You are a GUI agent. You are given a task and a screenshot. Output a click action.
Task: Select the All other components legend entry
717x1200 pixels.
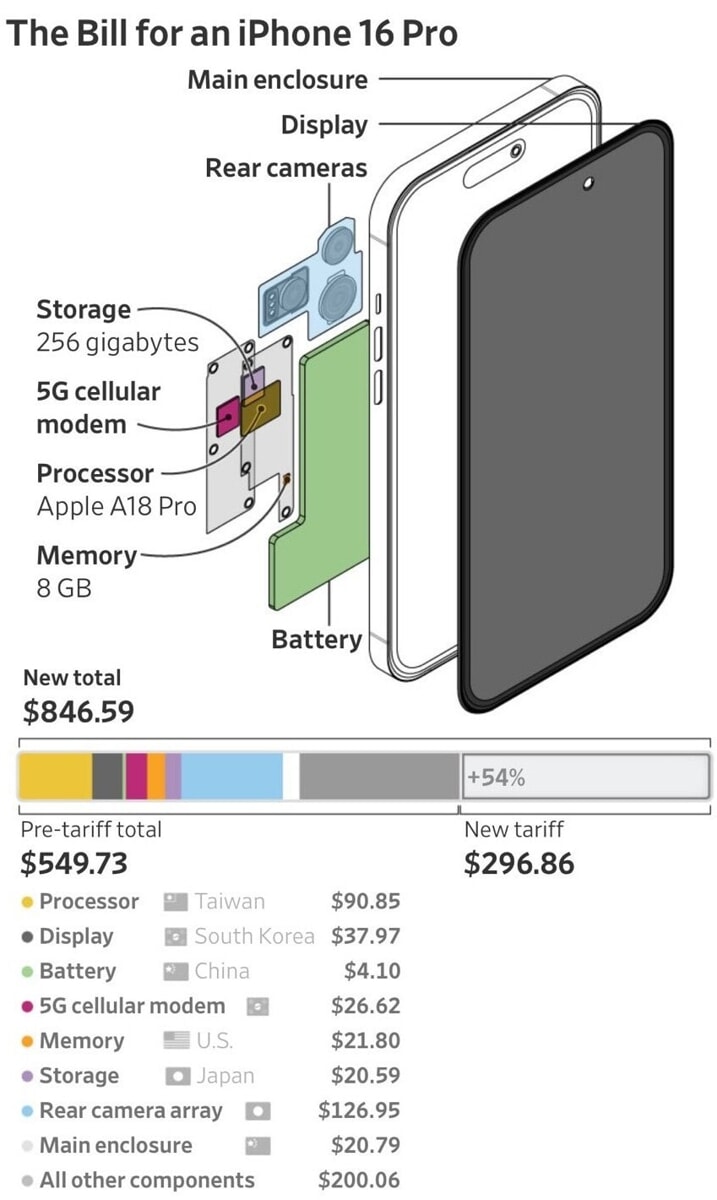(147, 1181)
